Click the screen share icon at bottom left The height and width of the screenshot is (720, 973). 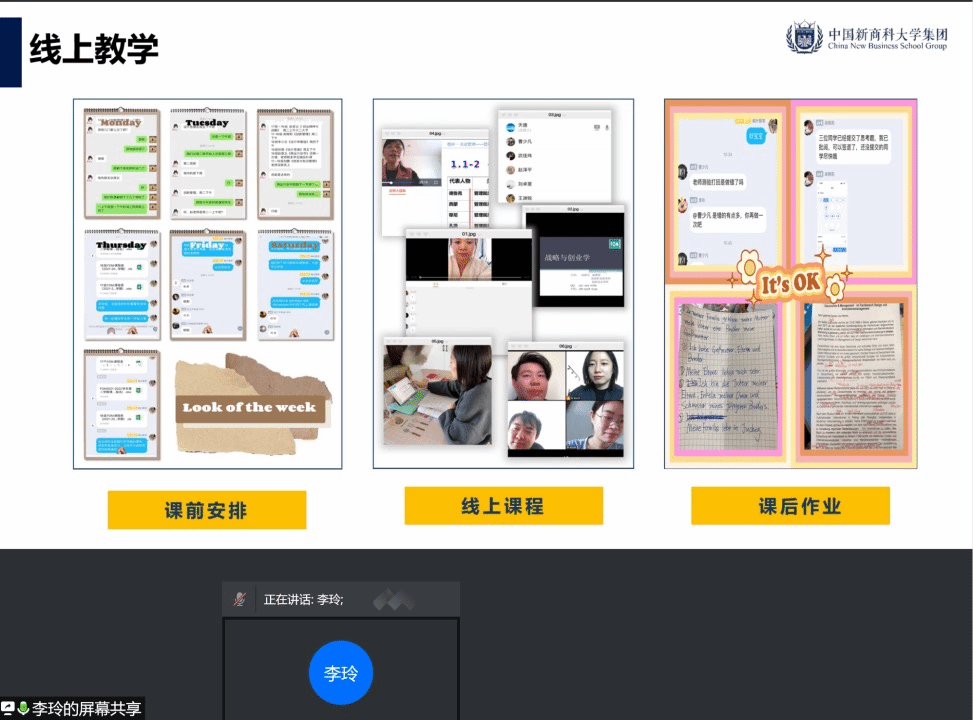[8, 709]
